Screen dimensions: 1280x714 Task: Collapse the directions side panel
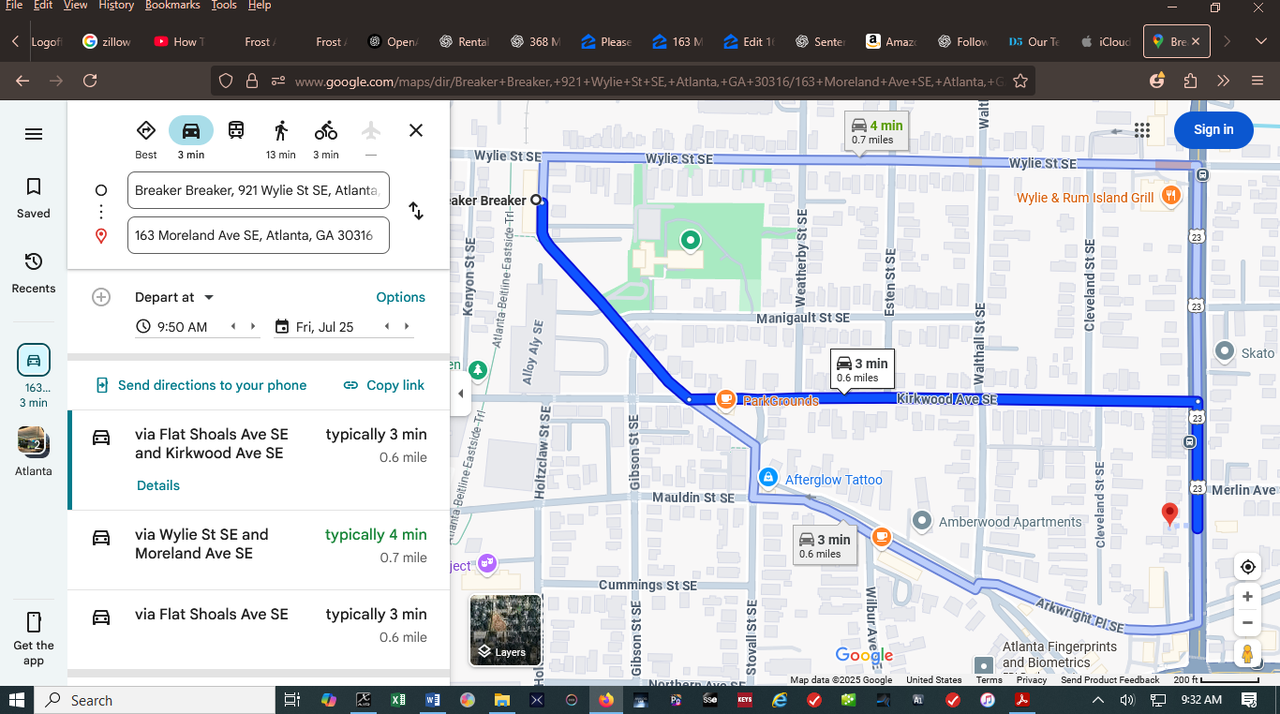coord(460,394)
